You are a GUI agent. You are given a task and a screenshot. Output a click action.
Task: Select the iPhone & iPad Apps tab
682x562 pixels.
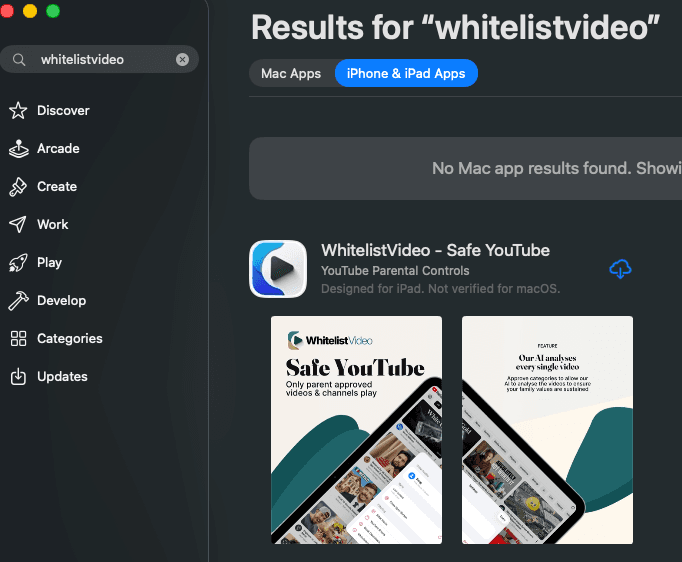(406, 74)
